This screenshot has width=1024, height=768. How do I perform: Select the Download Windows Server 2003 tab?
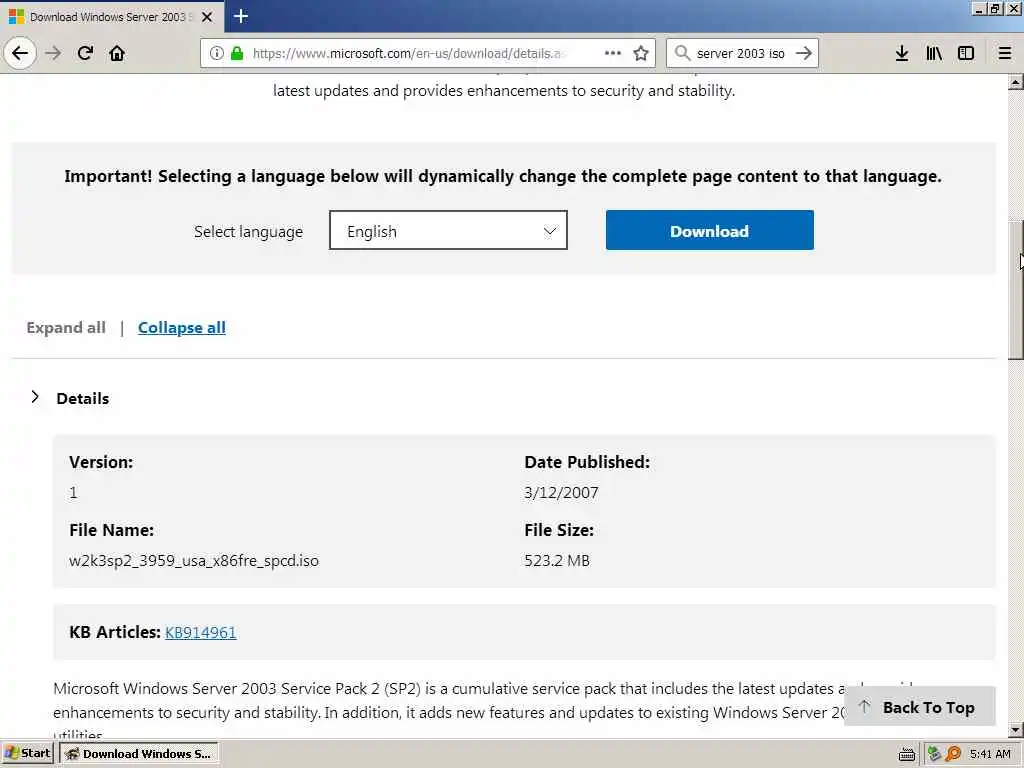pyautogui.click(x=112, y=16)
